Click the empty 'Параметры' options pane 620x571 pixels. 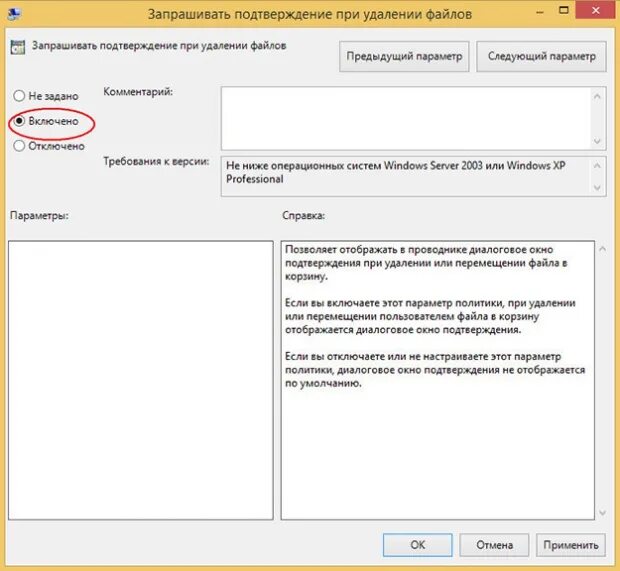point(141,380)
